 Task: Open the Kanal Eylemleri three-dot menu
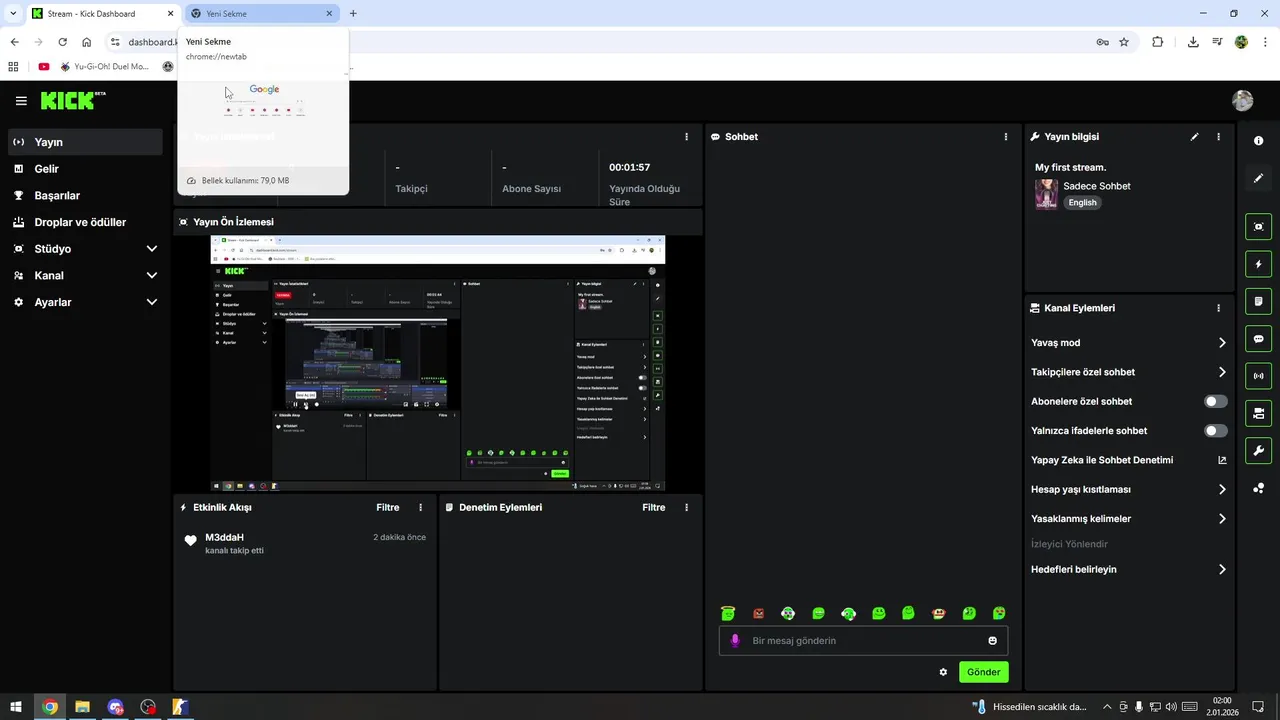tap(1218, 308)
